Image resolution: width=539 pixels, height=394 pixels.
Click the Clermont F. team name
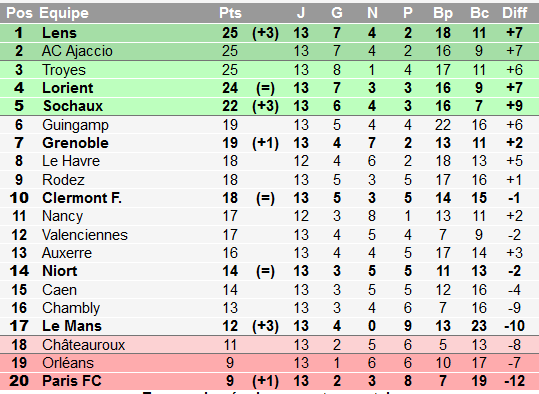pos(82,198)
